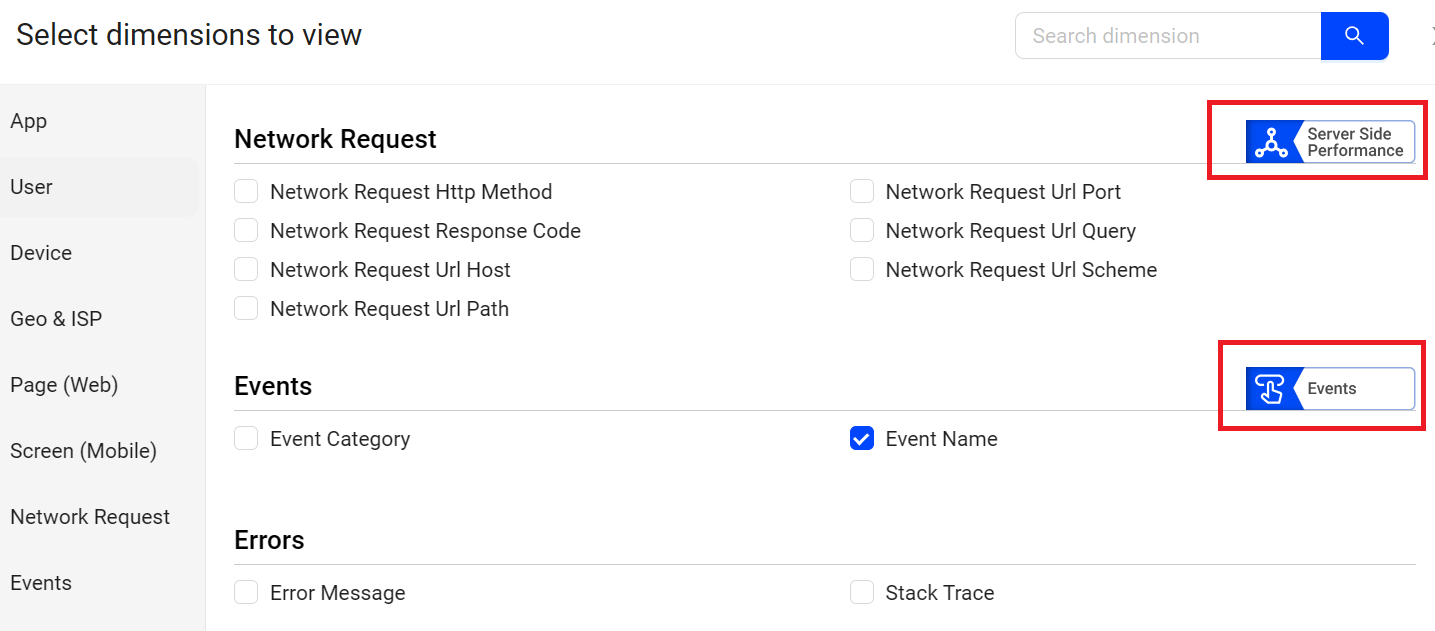Tick Network Request Url Host
This screenshot has height=631, width=1435.
tap(246, 270)
